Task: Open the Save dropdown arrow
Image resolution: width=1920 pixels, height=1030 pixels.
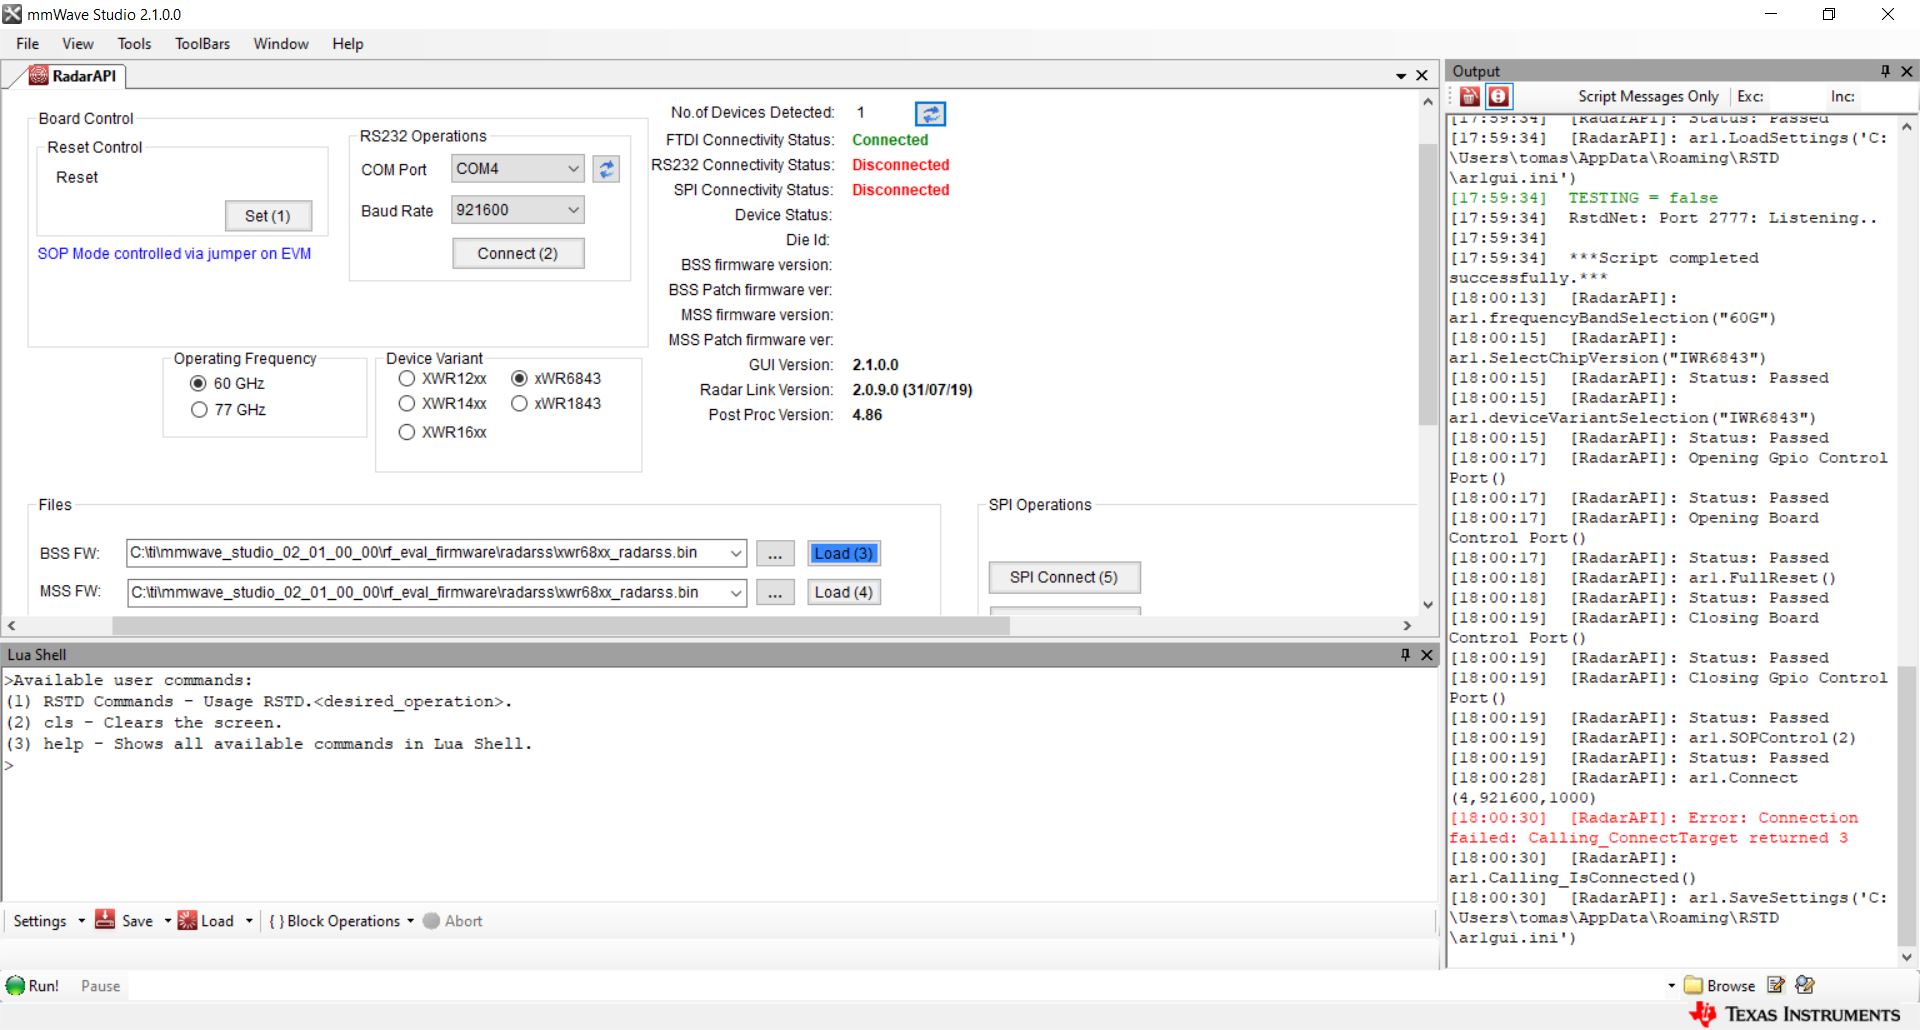Action: (167, 921)
